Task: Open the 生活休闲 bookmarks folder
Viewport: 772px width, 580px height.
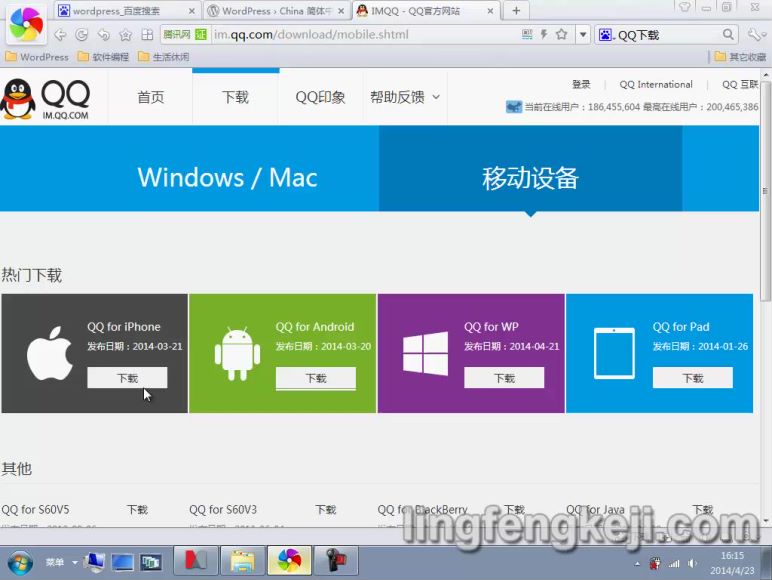Action: click(x=163, y=57)
